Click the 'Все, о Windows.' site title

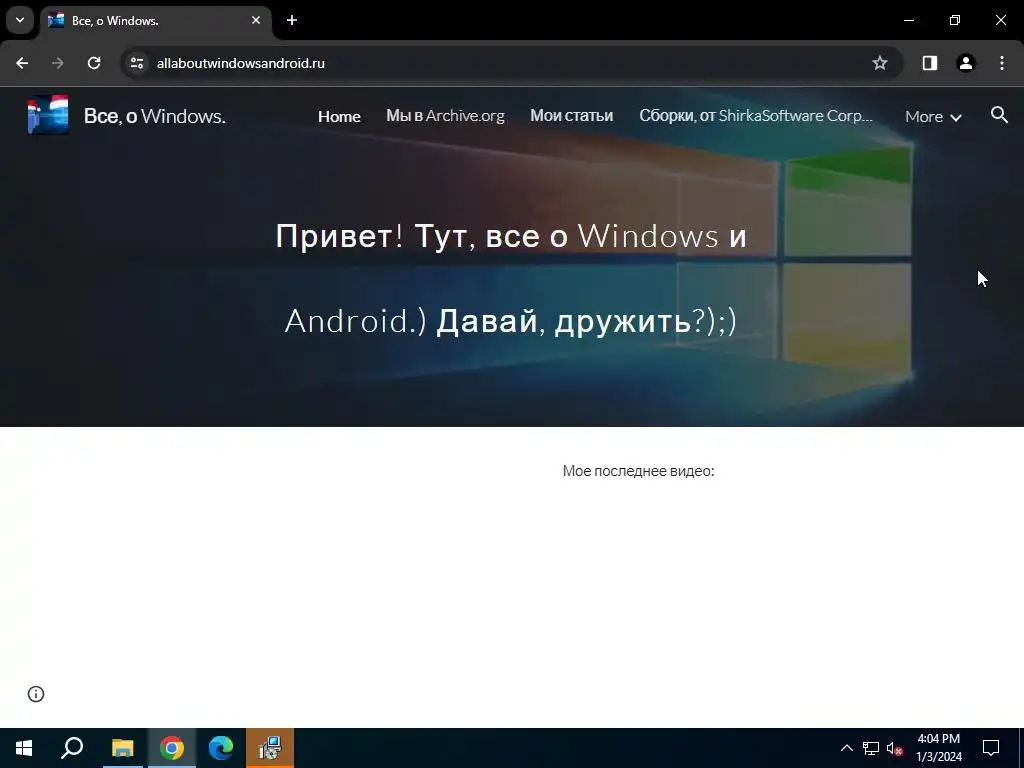(155, 116)
